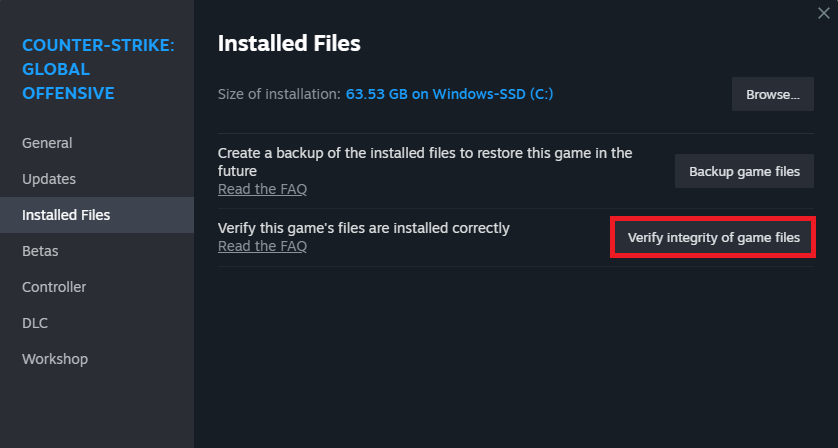Screen dimensions: 838x448
Task: Click the Verify this game's files text
Action: [x=363, y=228]
